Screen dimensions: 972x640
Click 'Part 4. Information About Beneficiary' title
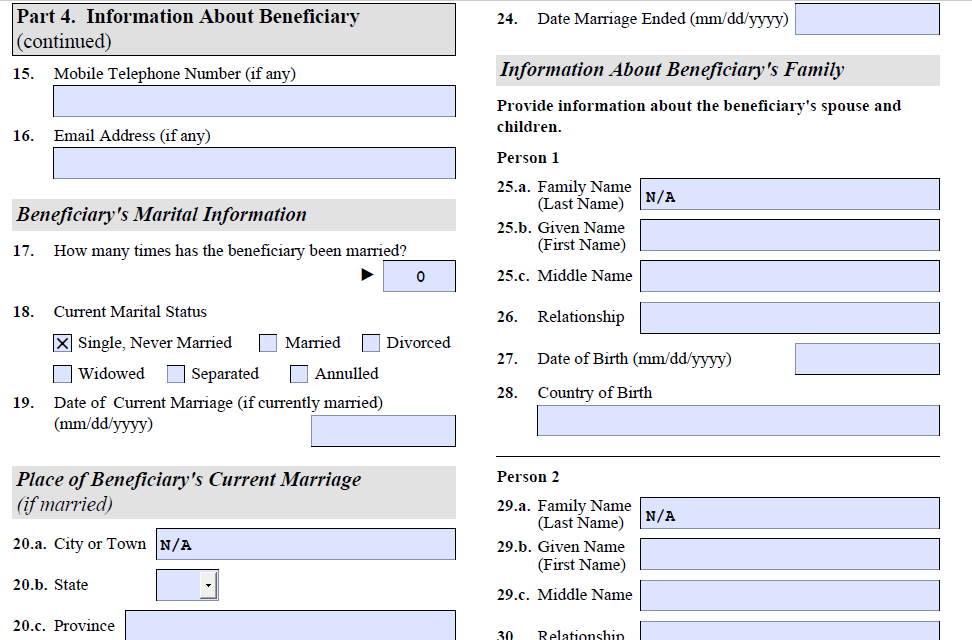(x=188, y=17)
